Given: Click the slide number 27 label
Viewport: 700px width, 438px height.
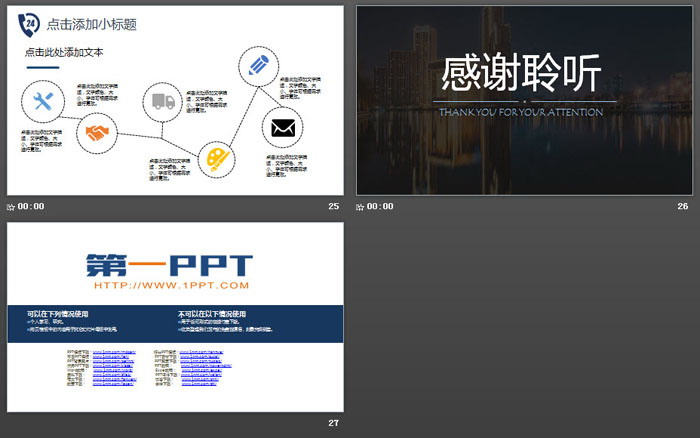Looking at the screenshot, I should tap(333, 423).
